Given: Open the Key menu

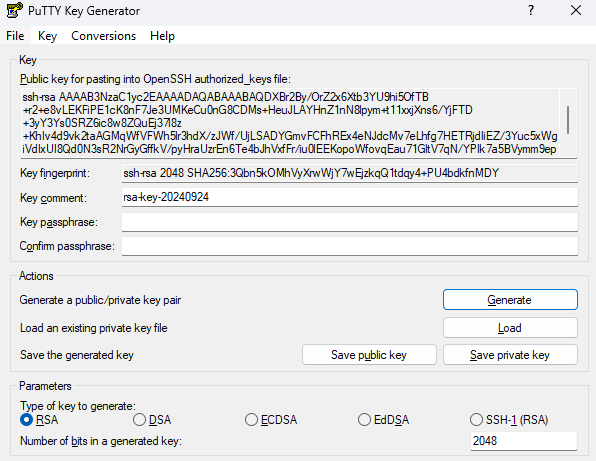Looking at the screenshot, I should point(47,36).
